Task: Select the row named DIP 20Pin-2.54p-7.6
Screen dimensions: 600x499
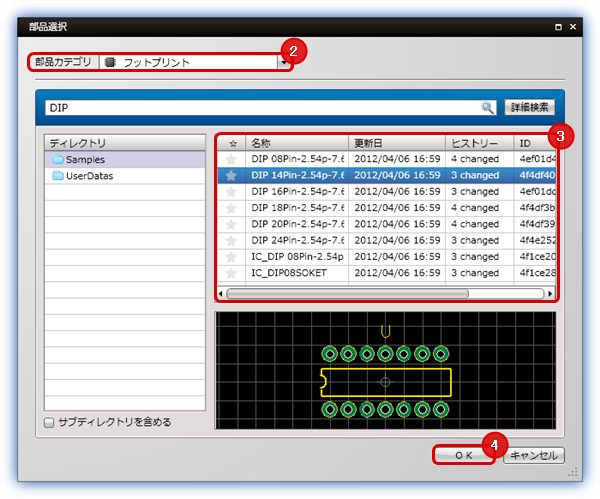Action: (386, 224)
